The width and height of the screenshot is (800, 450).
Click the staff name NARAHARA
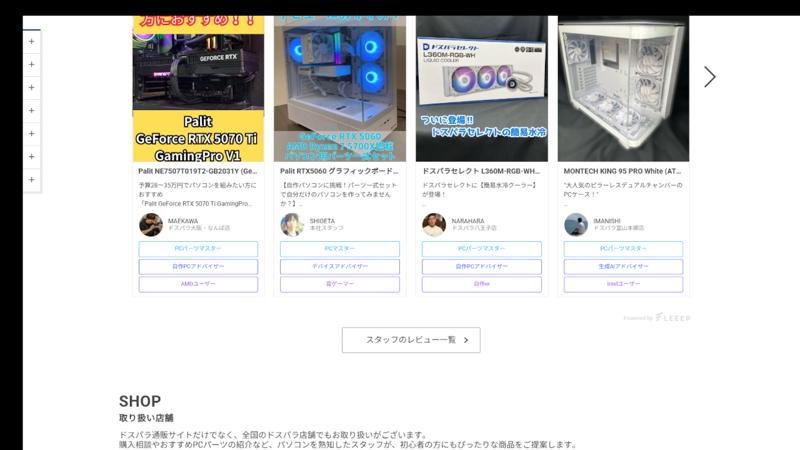(x=468, y=221)
